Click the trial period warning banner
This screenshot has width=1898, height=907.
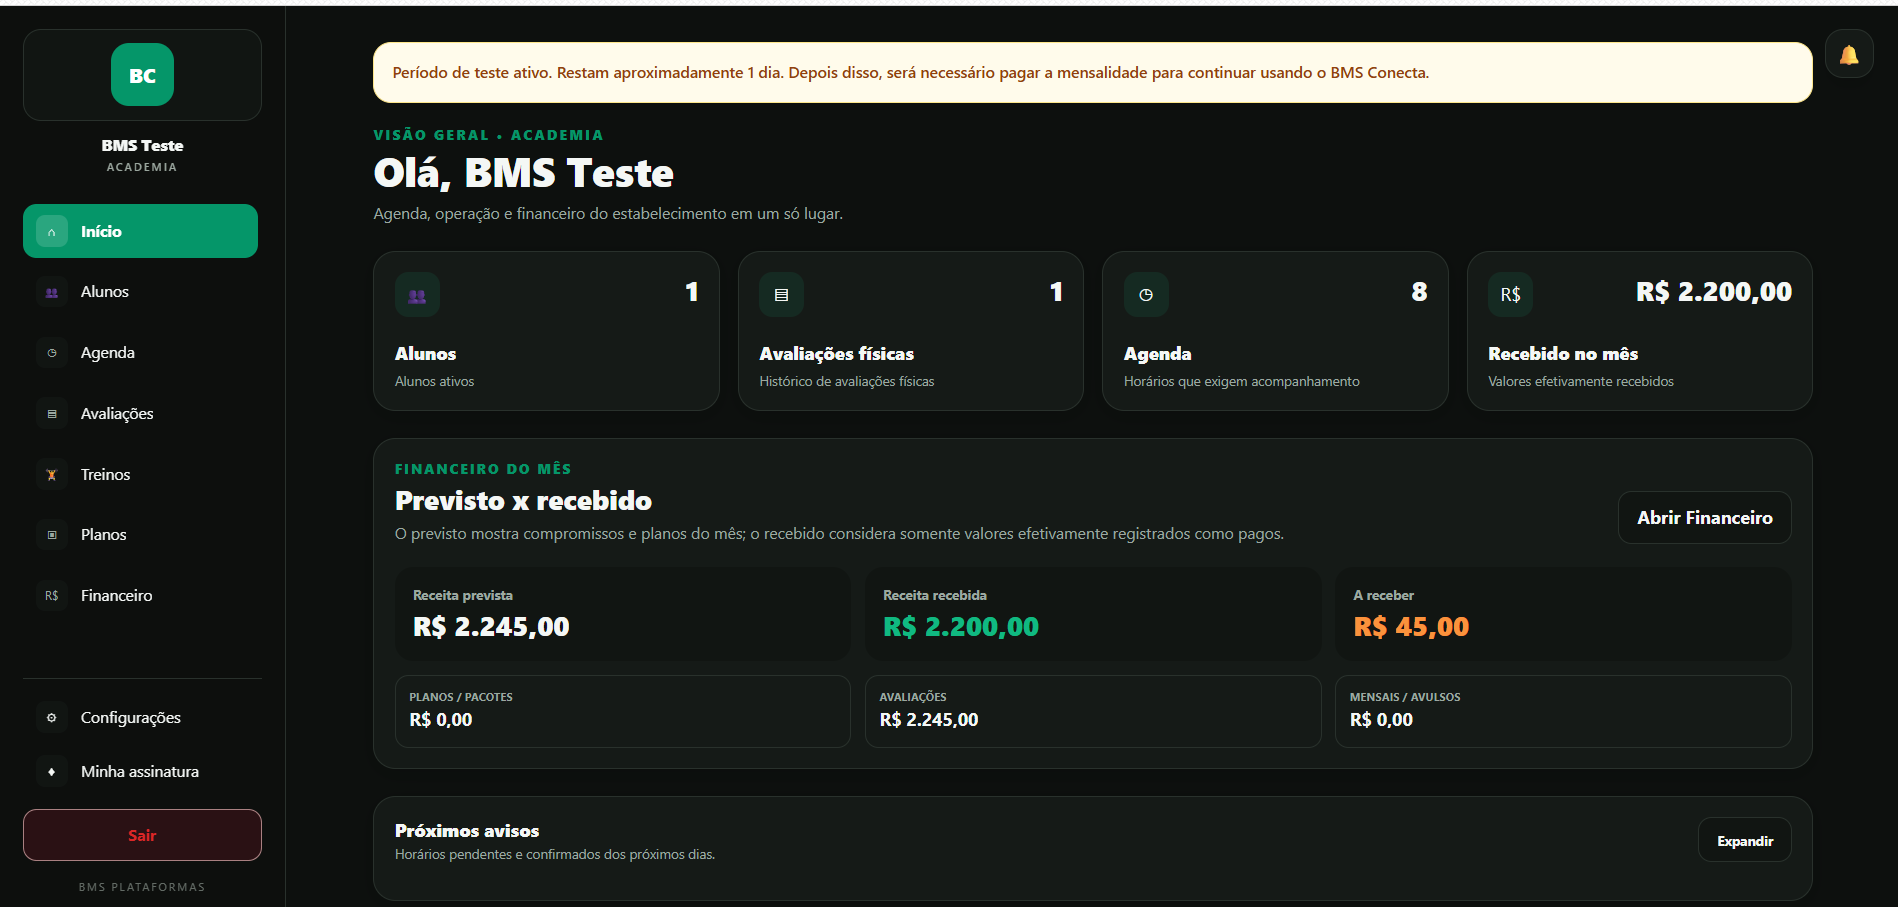[x=1093, y=72]
